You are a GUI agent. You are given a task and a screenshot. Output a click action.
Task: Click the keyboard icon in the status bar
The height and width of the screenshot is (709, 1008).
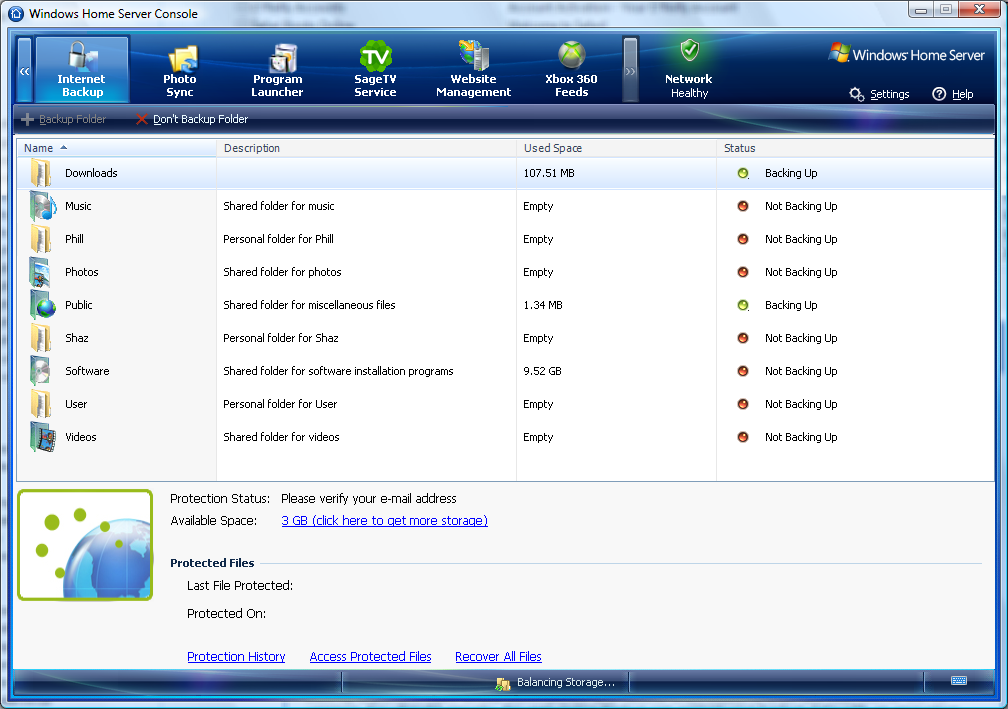tap(958, 681)
